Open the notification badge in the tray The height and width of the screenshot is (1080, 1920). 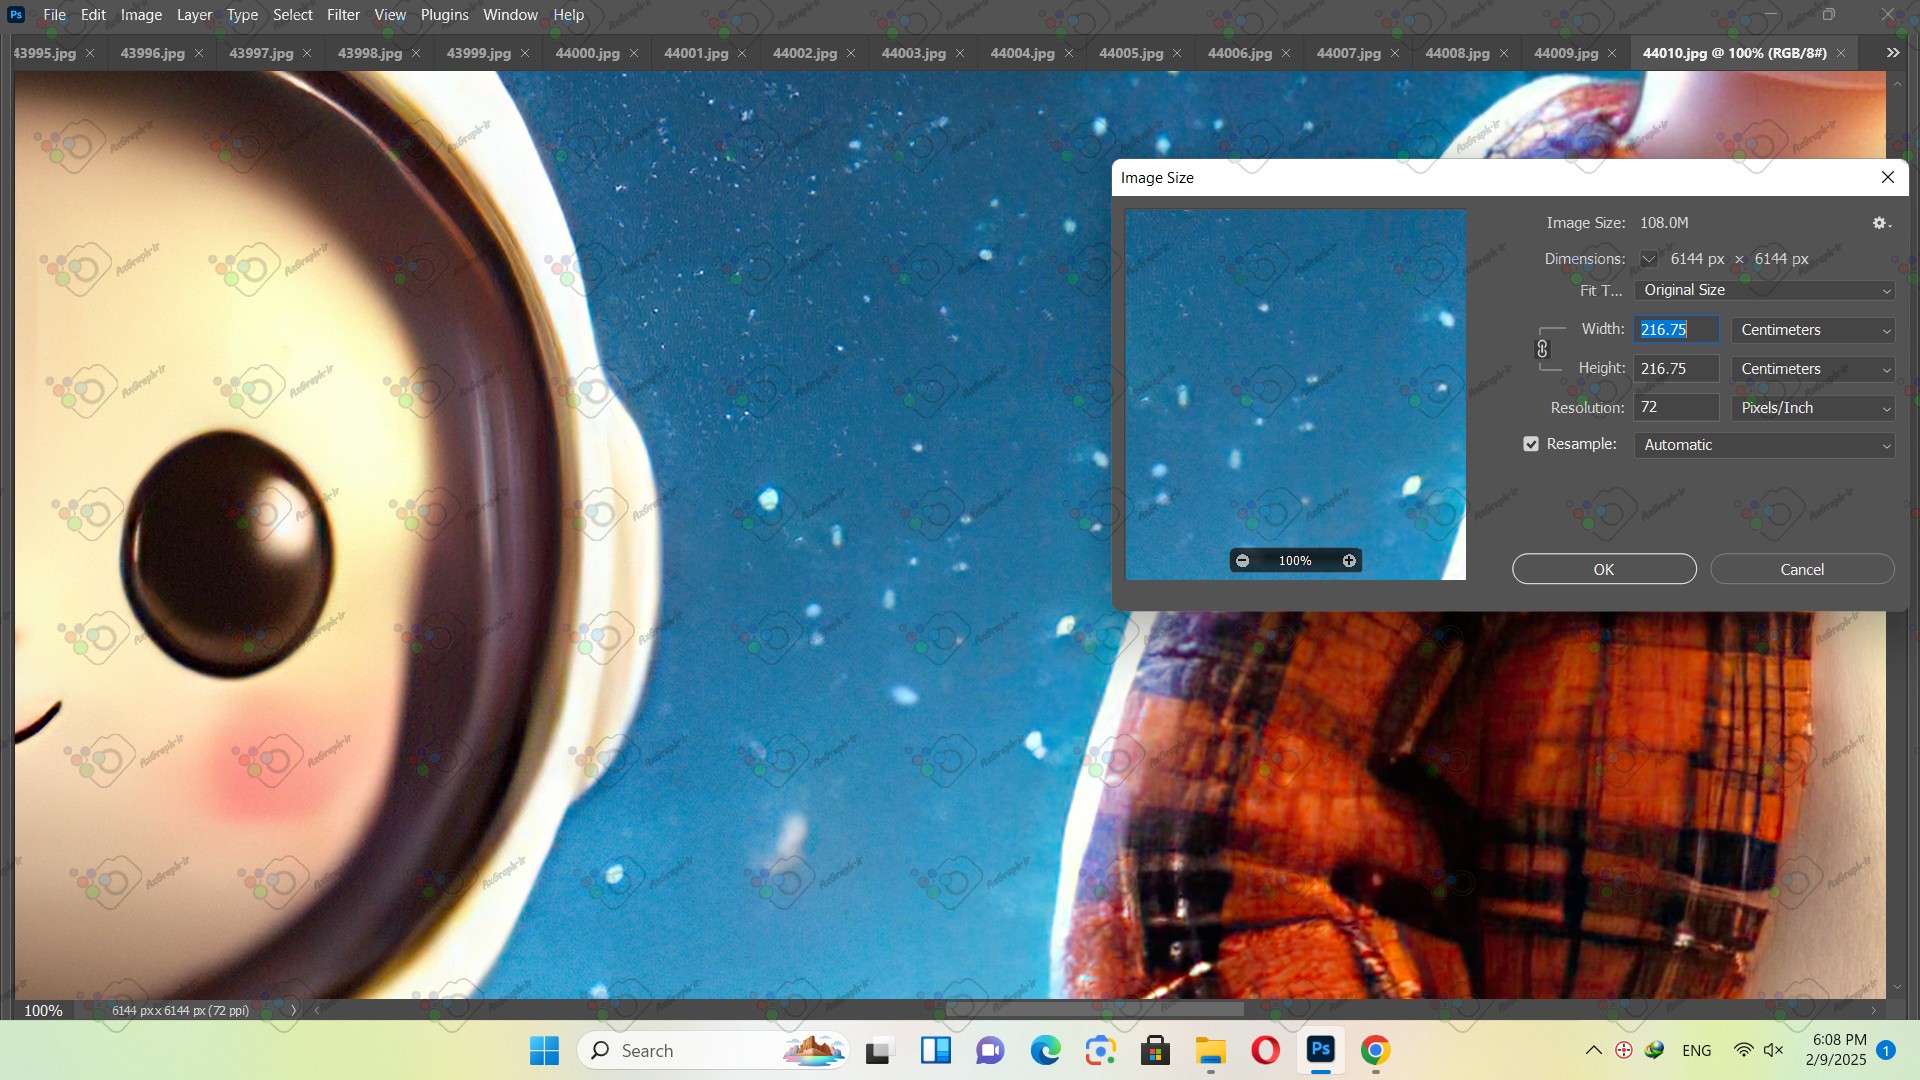(x=1886, y=1050)
